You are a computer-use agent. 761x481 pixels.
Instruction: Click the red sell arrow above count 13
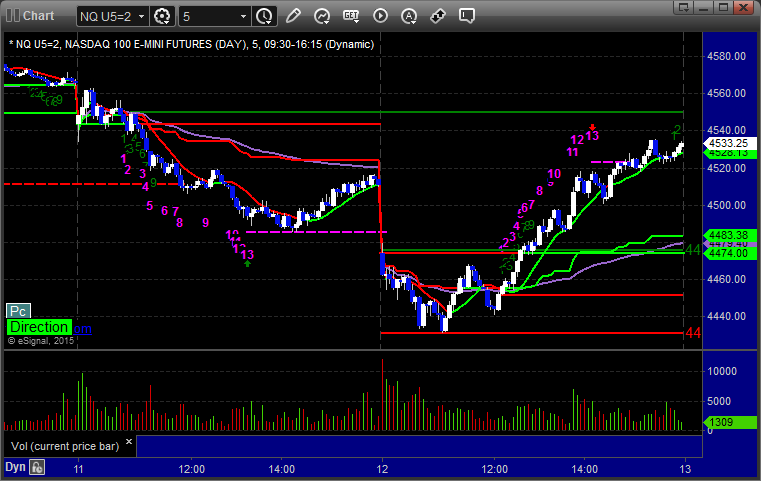tap(592, 128)
